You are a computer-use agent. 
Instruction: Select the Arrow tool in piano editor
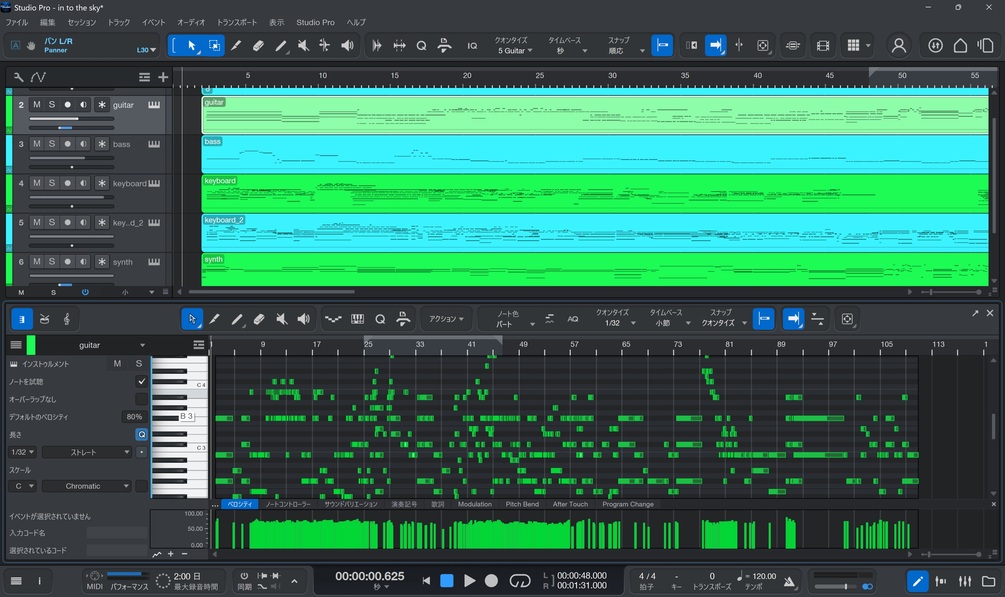[192, 319]
